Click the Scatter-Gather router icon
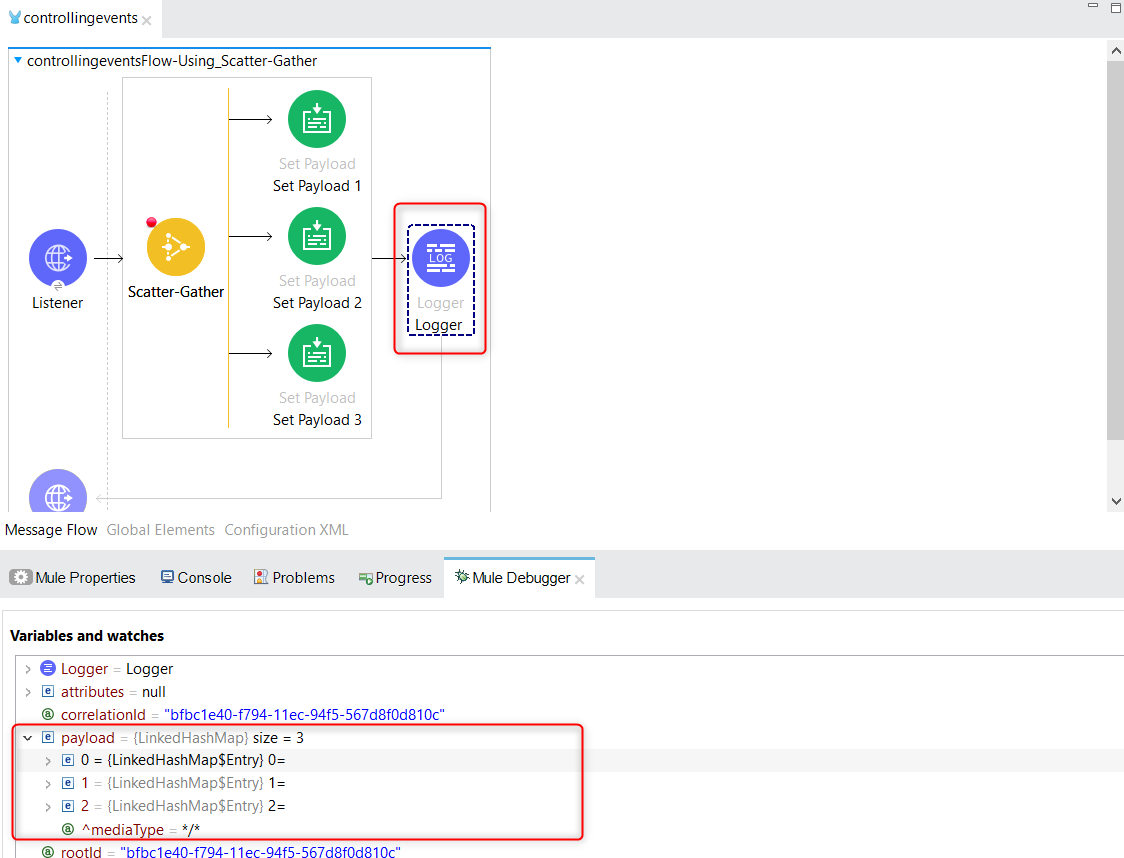 click(x=176, y=247)
